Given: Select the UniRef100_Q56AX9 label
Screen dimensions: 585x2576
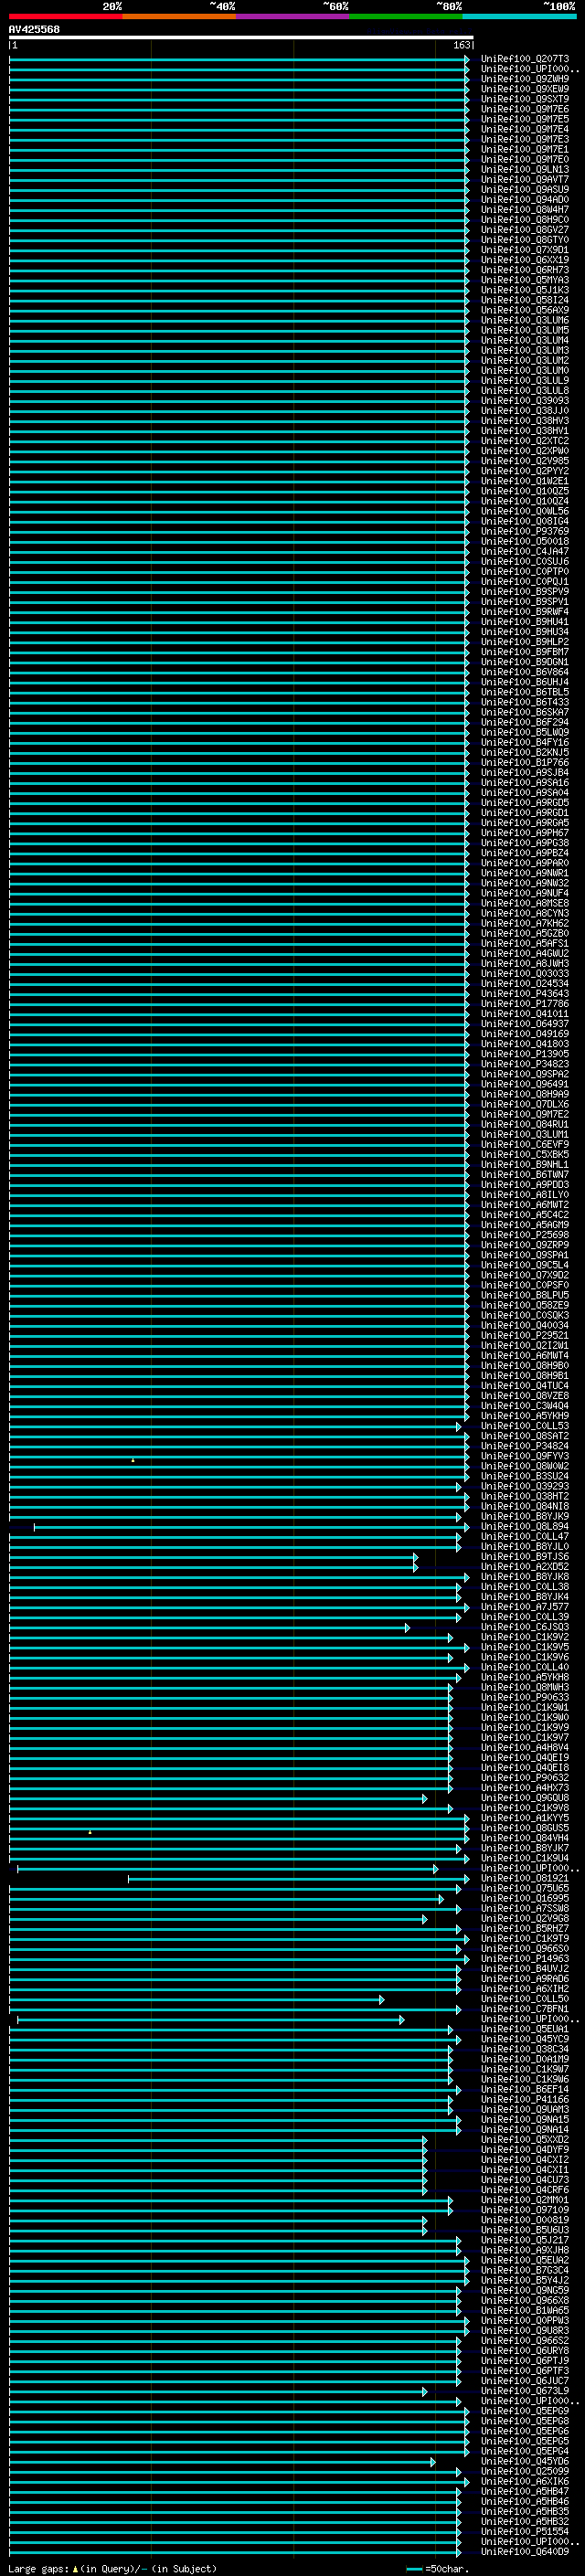Looking at the screenshot, I should click(x=525, y=310).
